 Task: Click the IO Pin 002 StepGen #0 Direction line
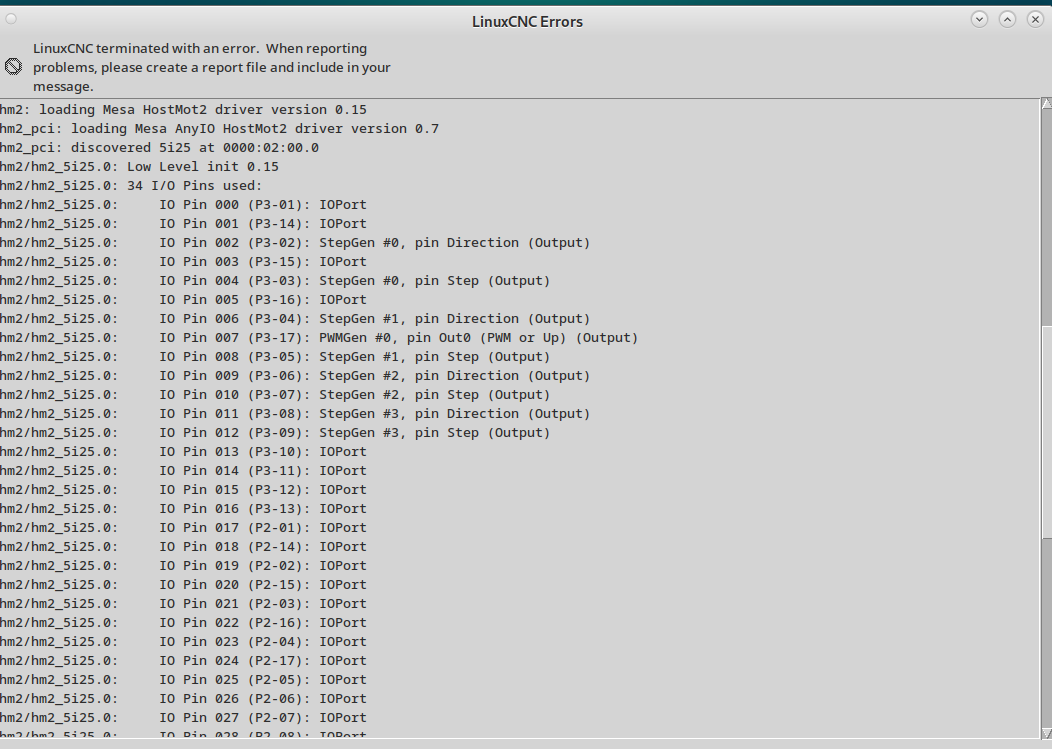(295, 242)
